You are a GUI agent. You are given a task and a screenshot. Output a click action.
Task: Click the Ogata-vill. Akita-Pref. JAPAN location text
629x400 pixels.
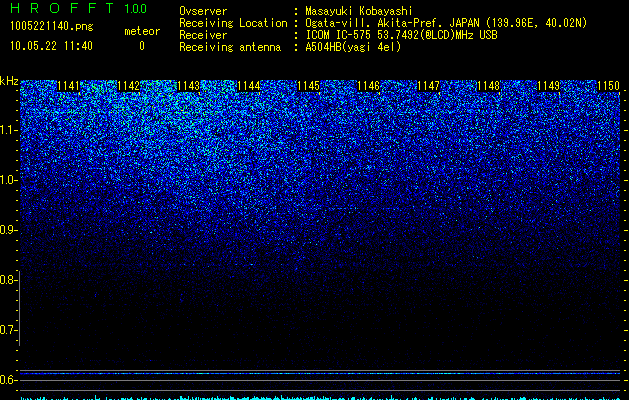[446, 23]
